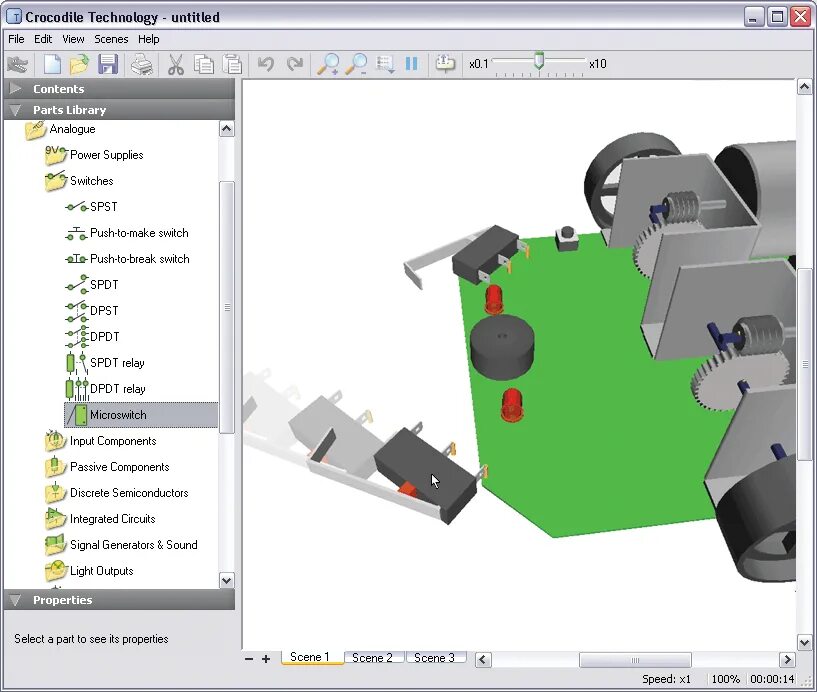Open the Power Supplies folder

[94, 155]
